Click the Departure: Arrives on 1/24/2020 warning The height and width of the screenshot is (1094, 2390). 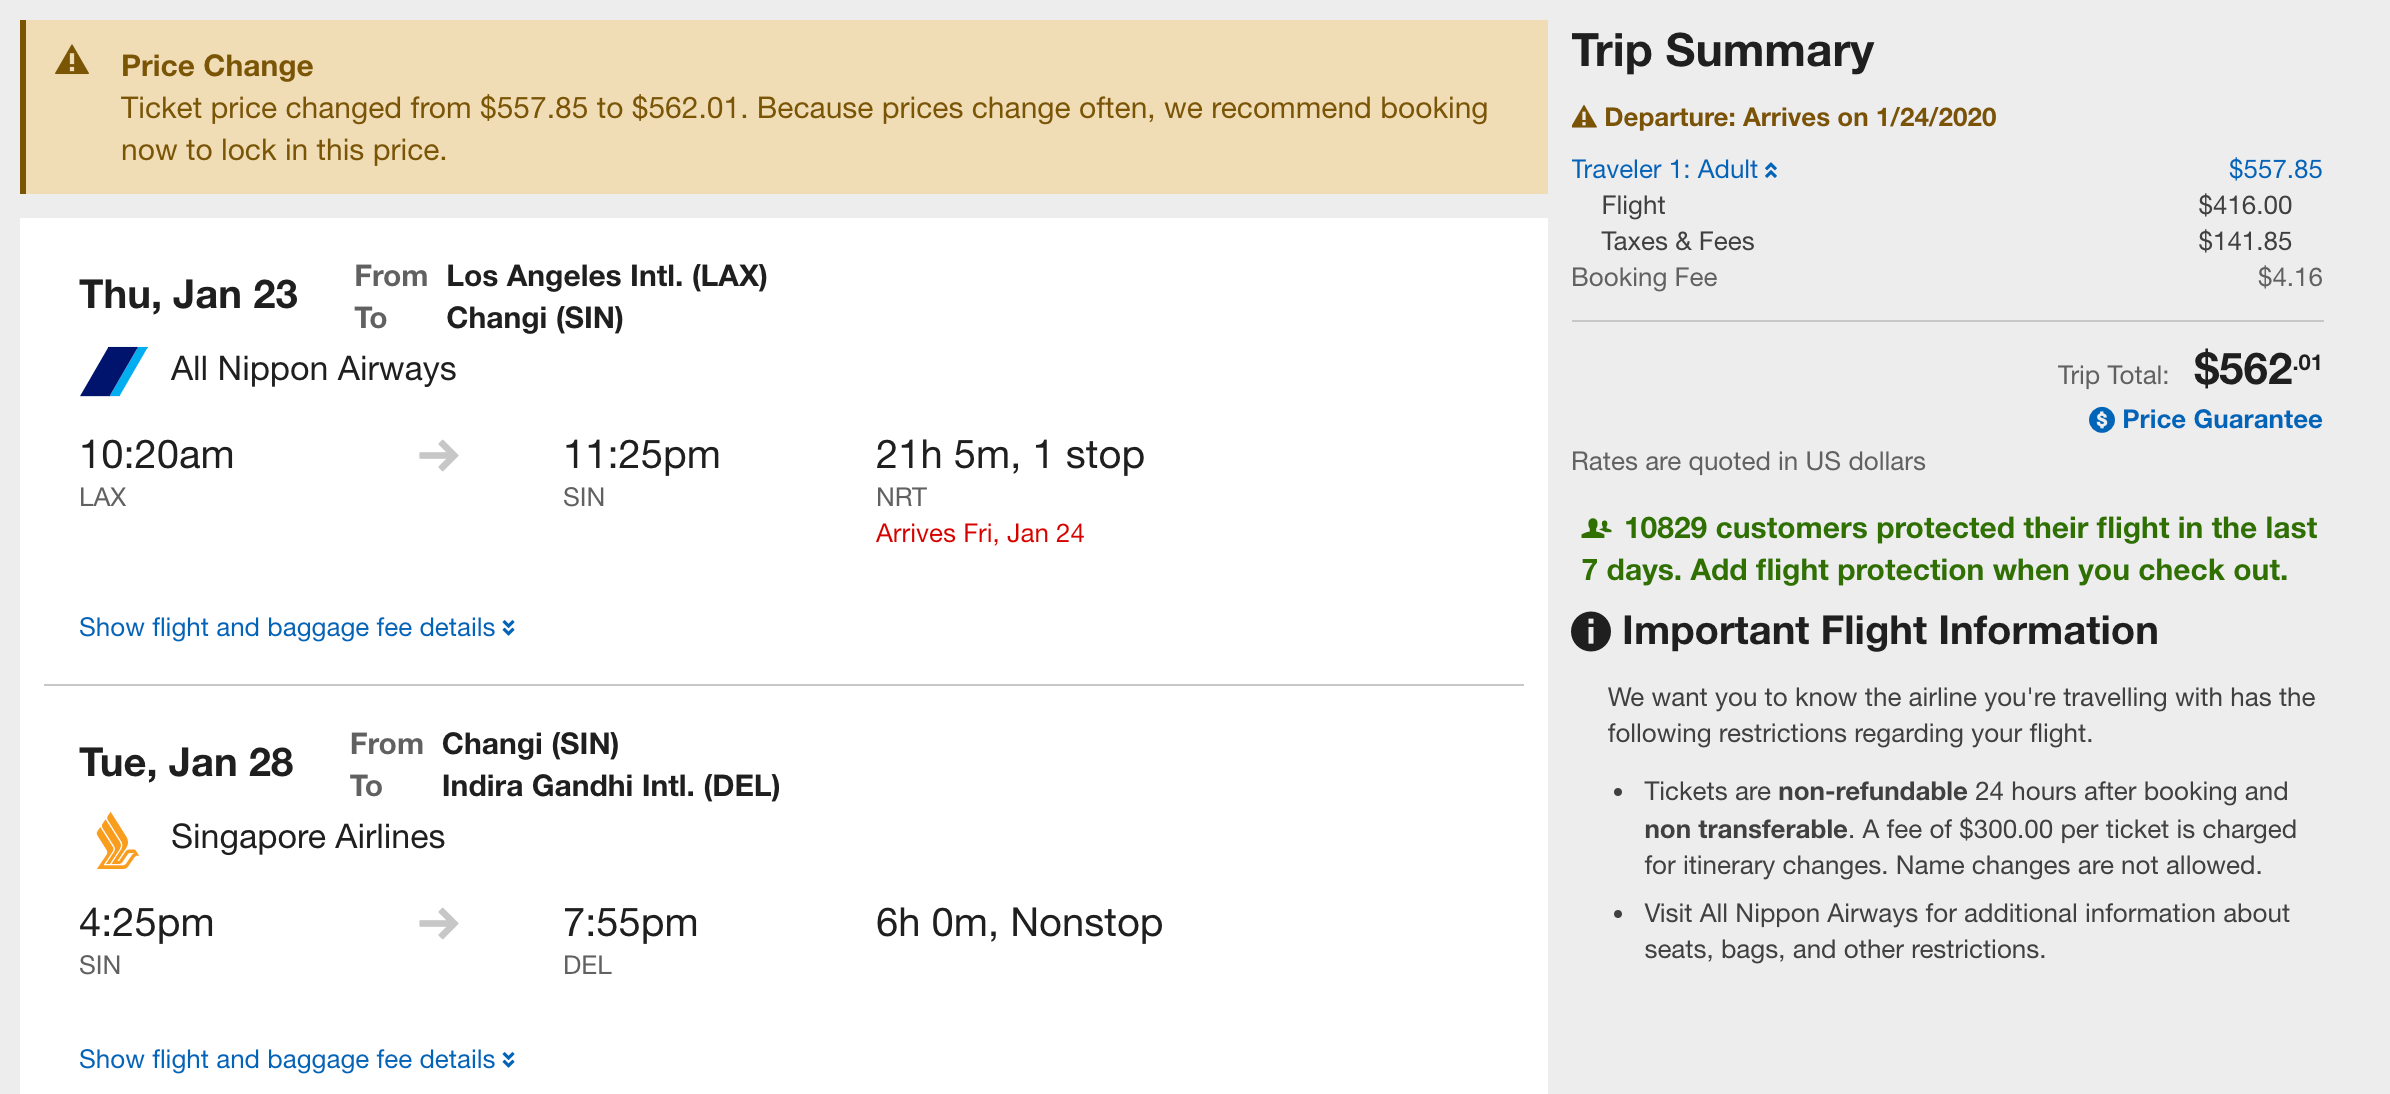tap(1799, 118)
